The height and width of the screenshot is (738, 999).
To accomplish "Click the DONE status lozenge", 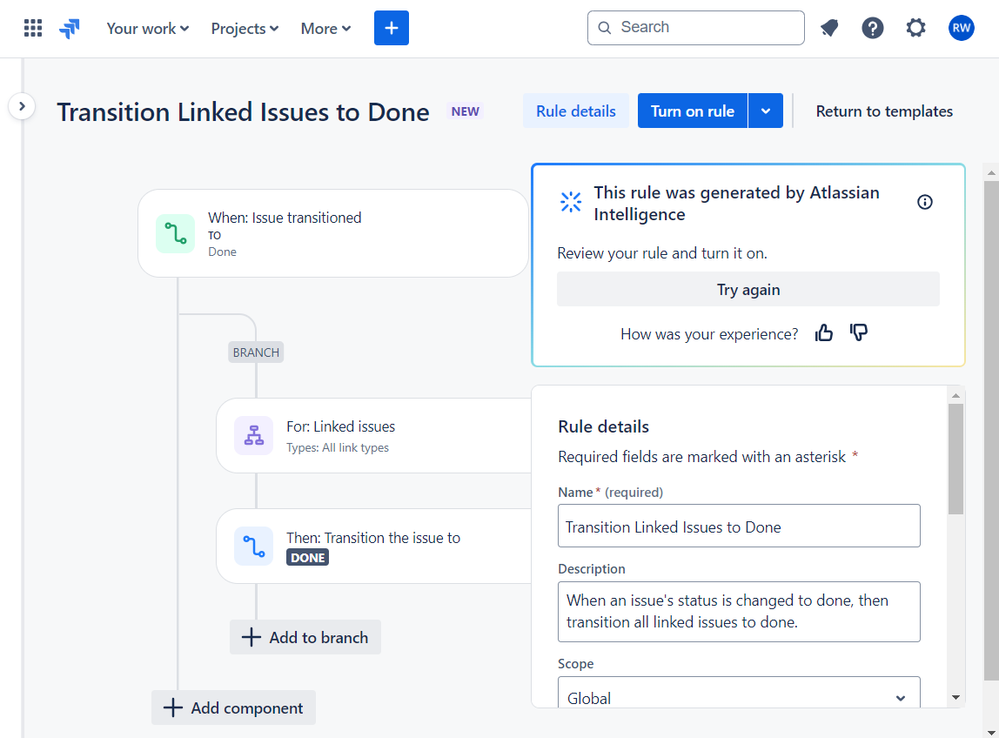I will 308,558.
